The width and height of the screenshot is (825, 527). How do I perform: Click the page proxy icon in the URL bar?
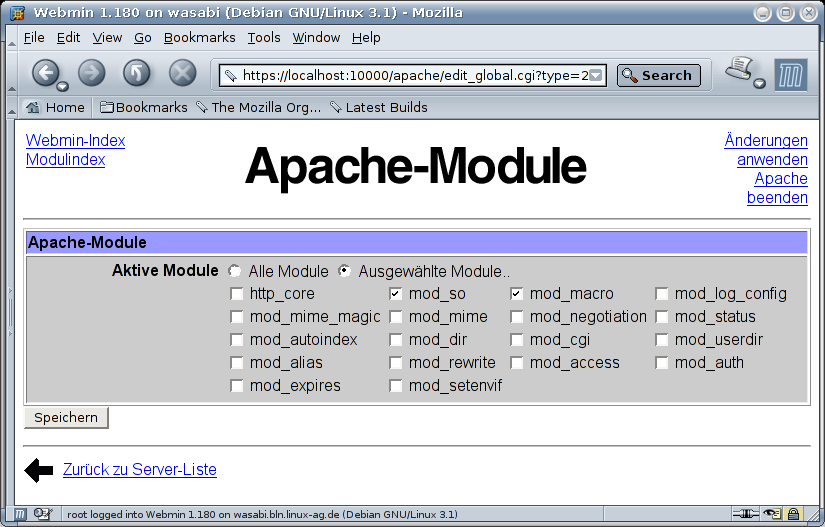tap(230, 76)
